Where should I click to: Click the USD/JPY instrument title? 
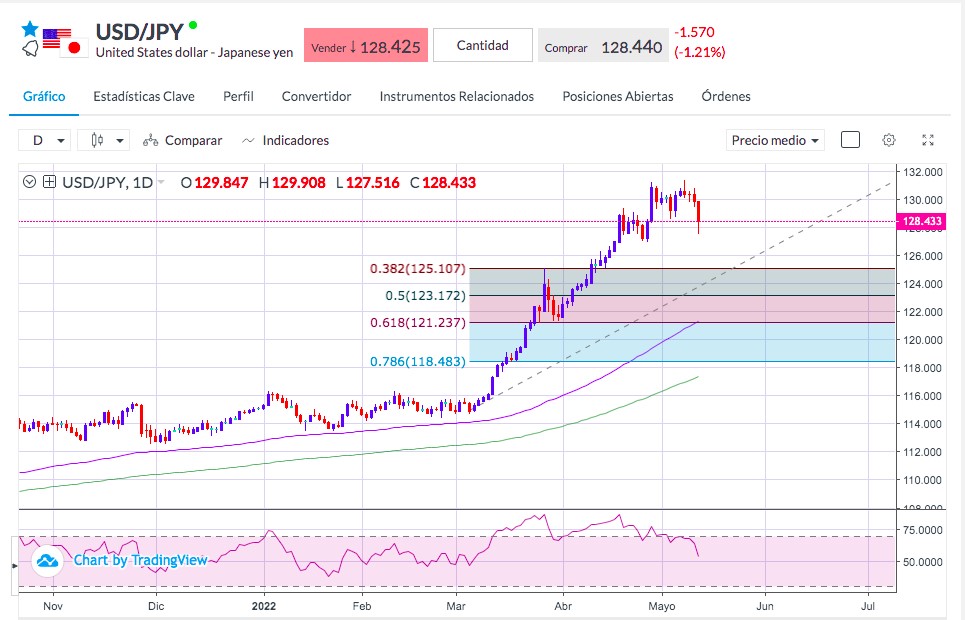click(140, 31)
